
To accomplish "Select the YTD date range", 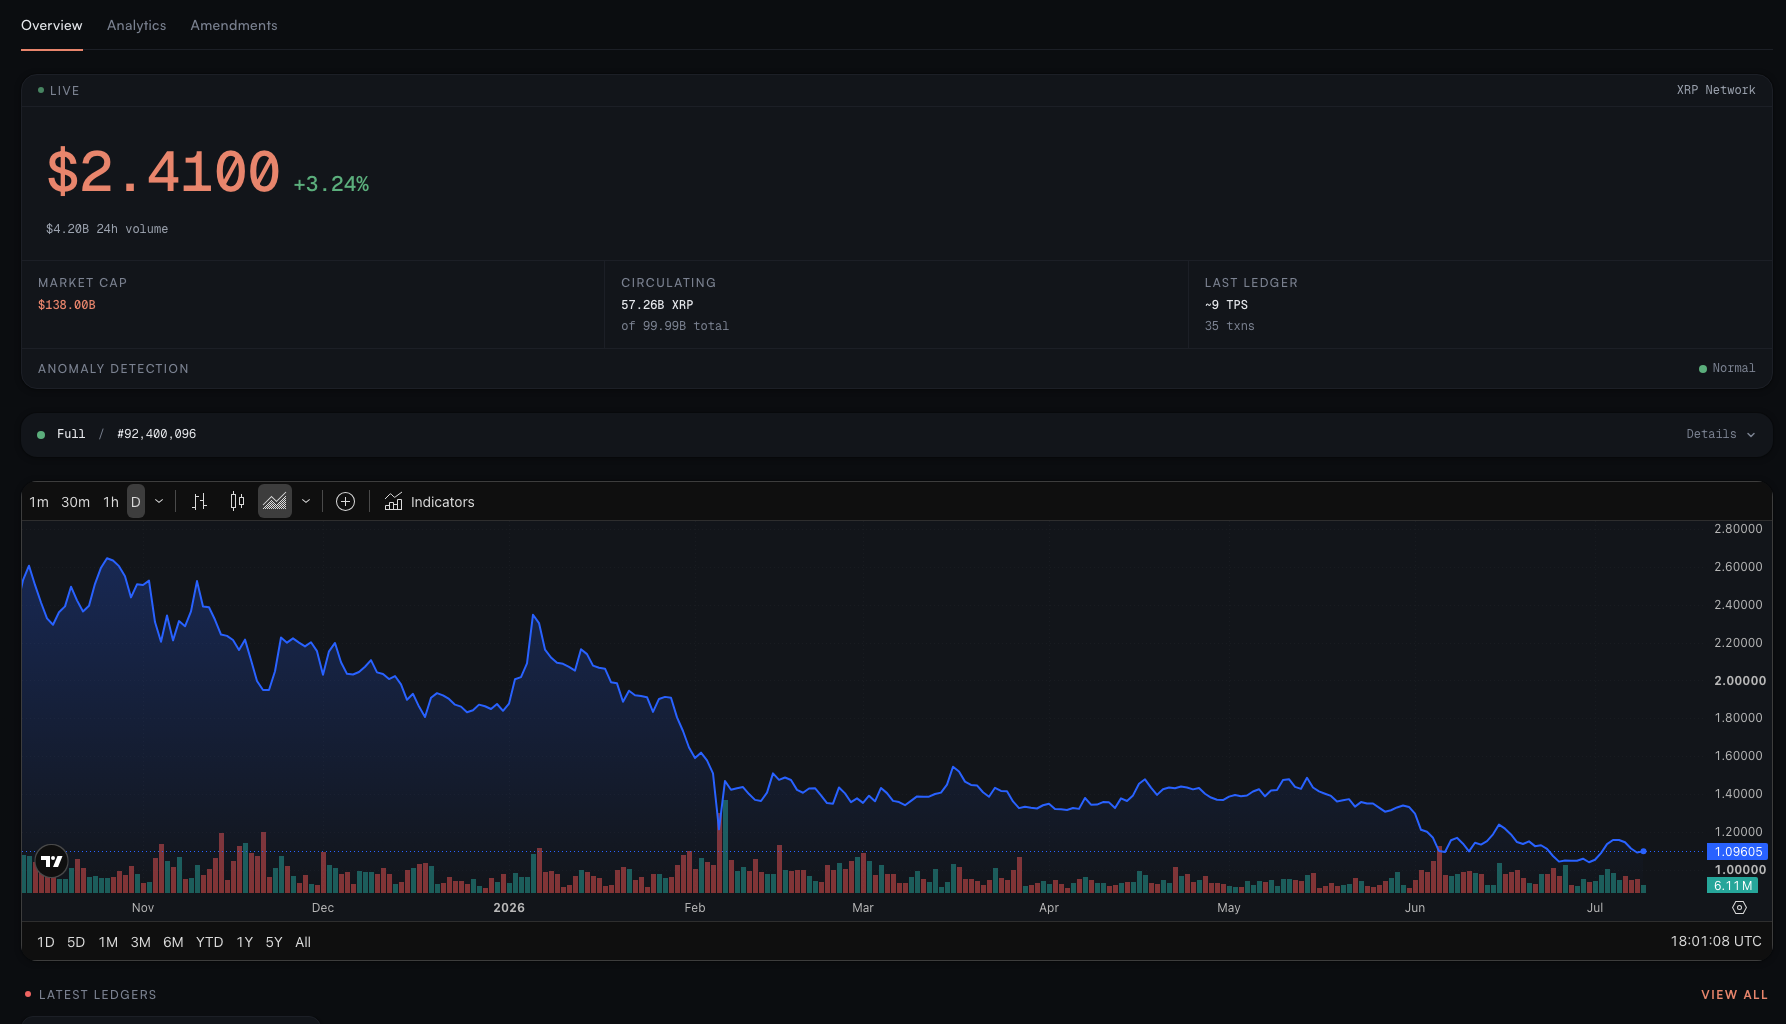I will click(210, 942).
